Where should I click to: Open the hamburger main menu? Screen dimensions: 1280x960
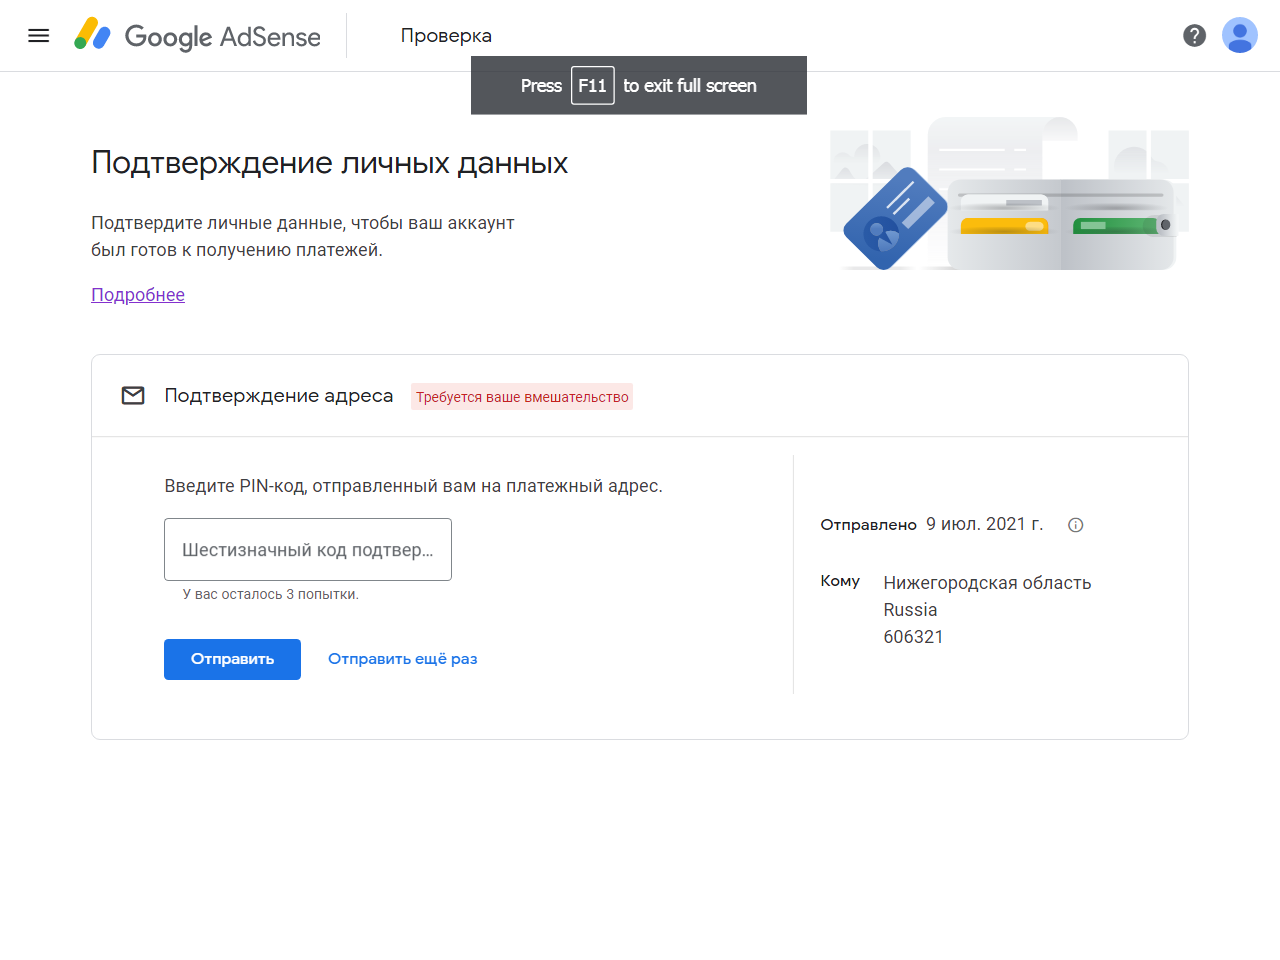tap(39, 36)
